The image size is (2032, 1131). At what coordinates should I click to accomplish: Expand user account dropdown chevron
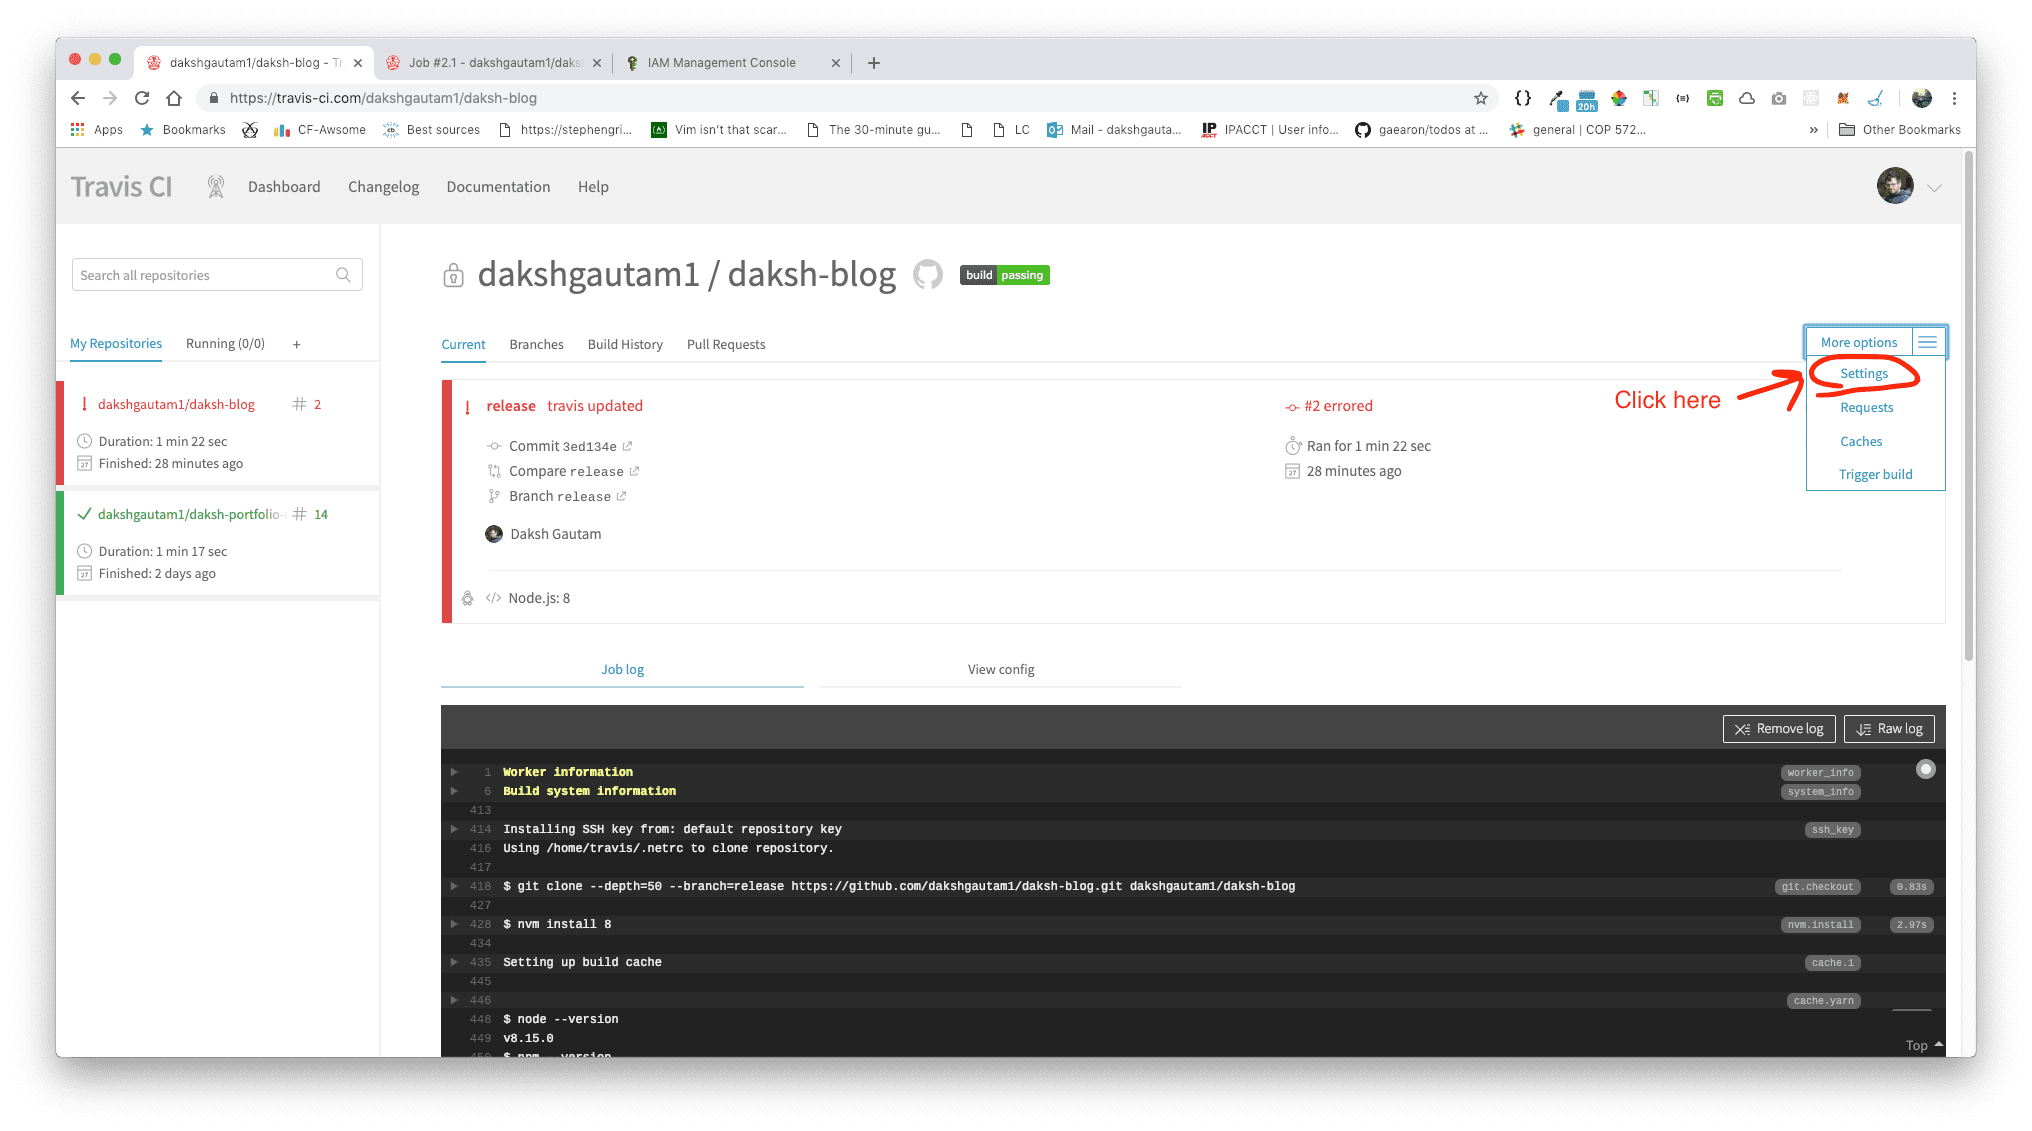[1934, 187]
